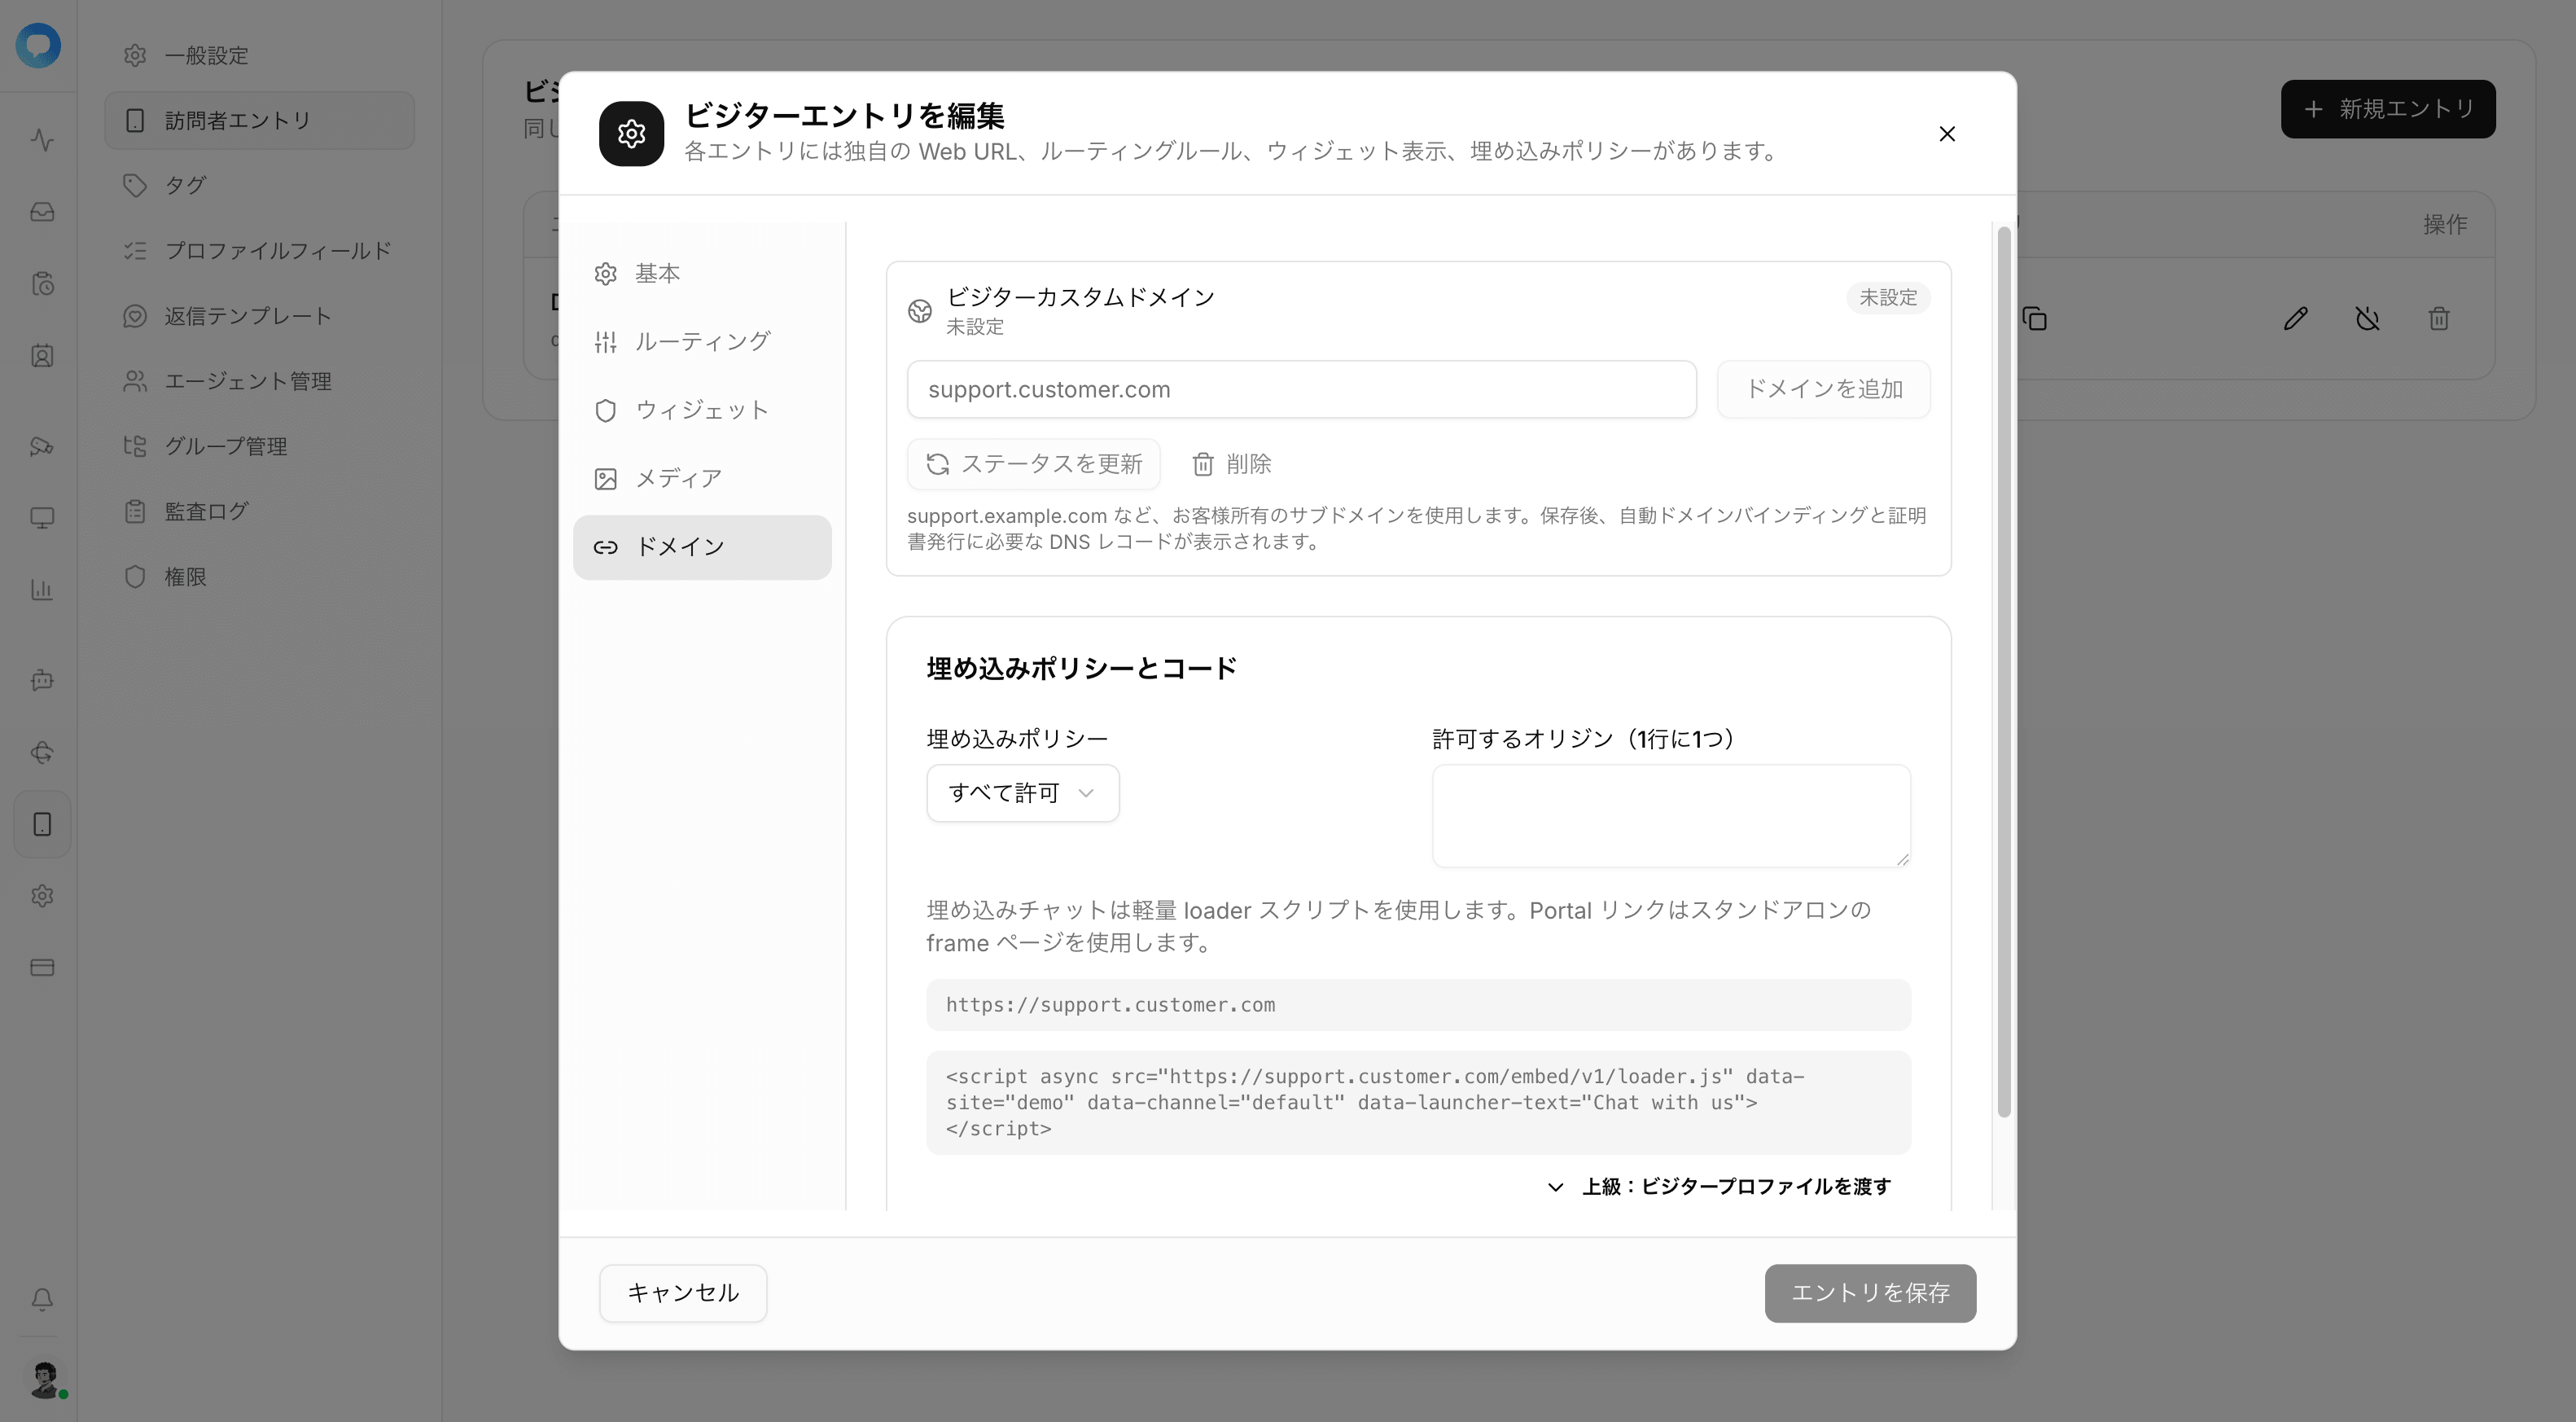2576x1422 pixels.
Task: Switch to ルーティング tab in dialog
Action: click(x=702, y=342)
